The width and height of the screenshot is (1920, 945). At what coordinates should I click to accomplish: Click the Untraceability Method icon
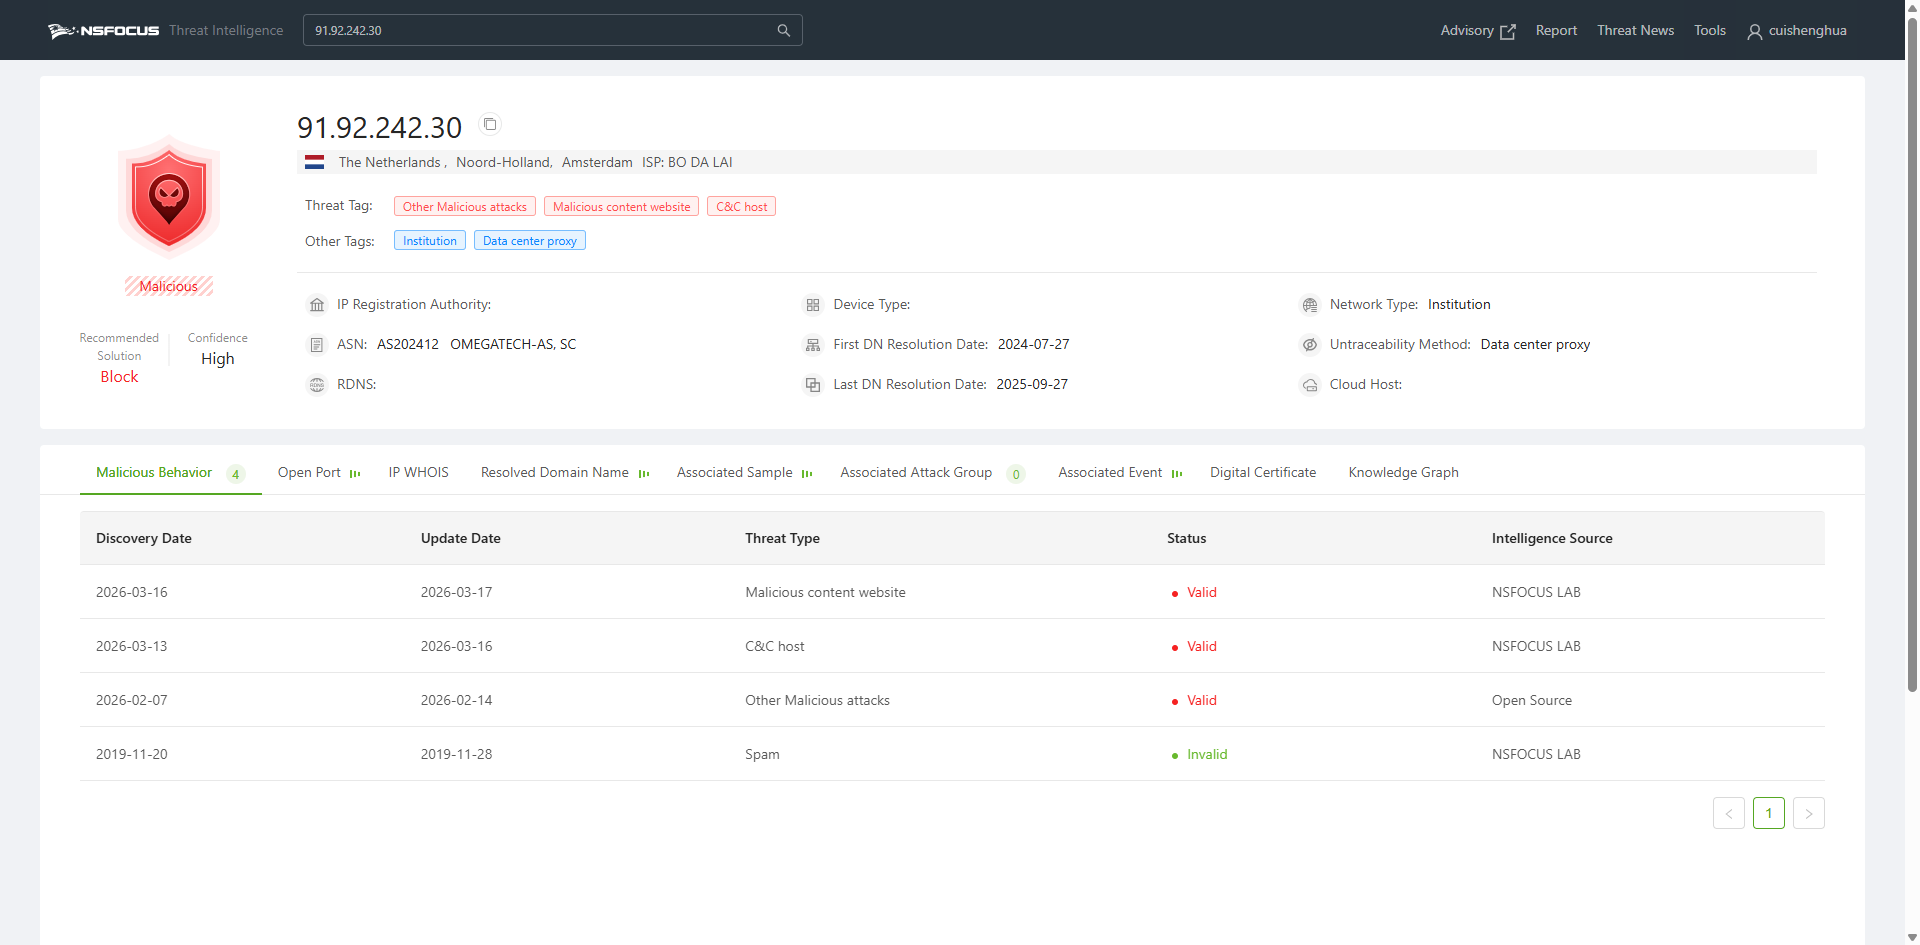pyautogui.click(x=1309, y=345)
